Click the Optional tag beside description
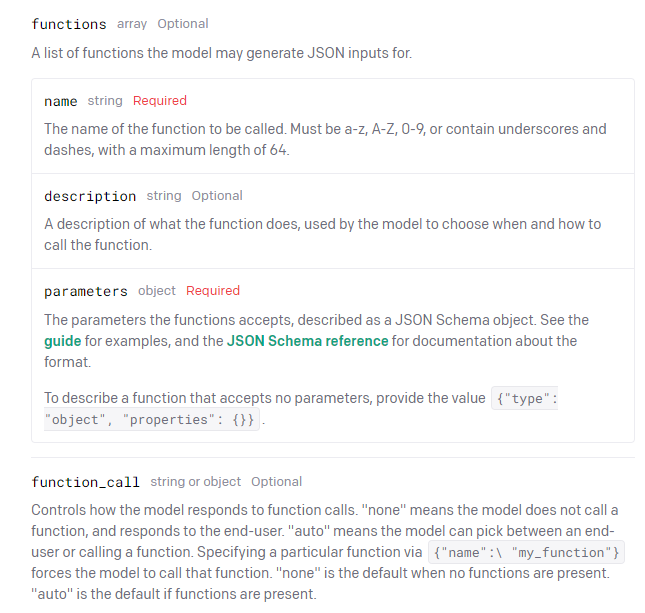This screenshot has height=613, width=645. point(217,196)
